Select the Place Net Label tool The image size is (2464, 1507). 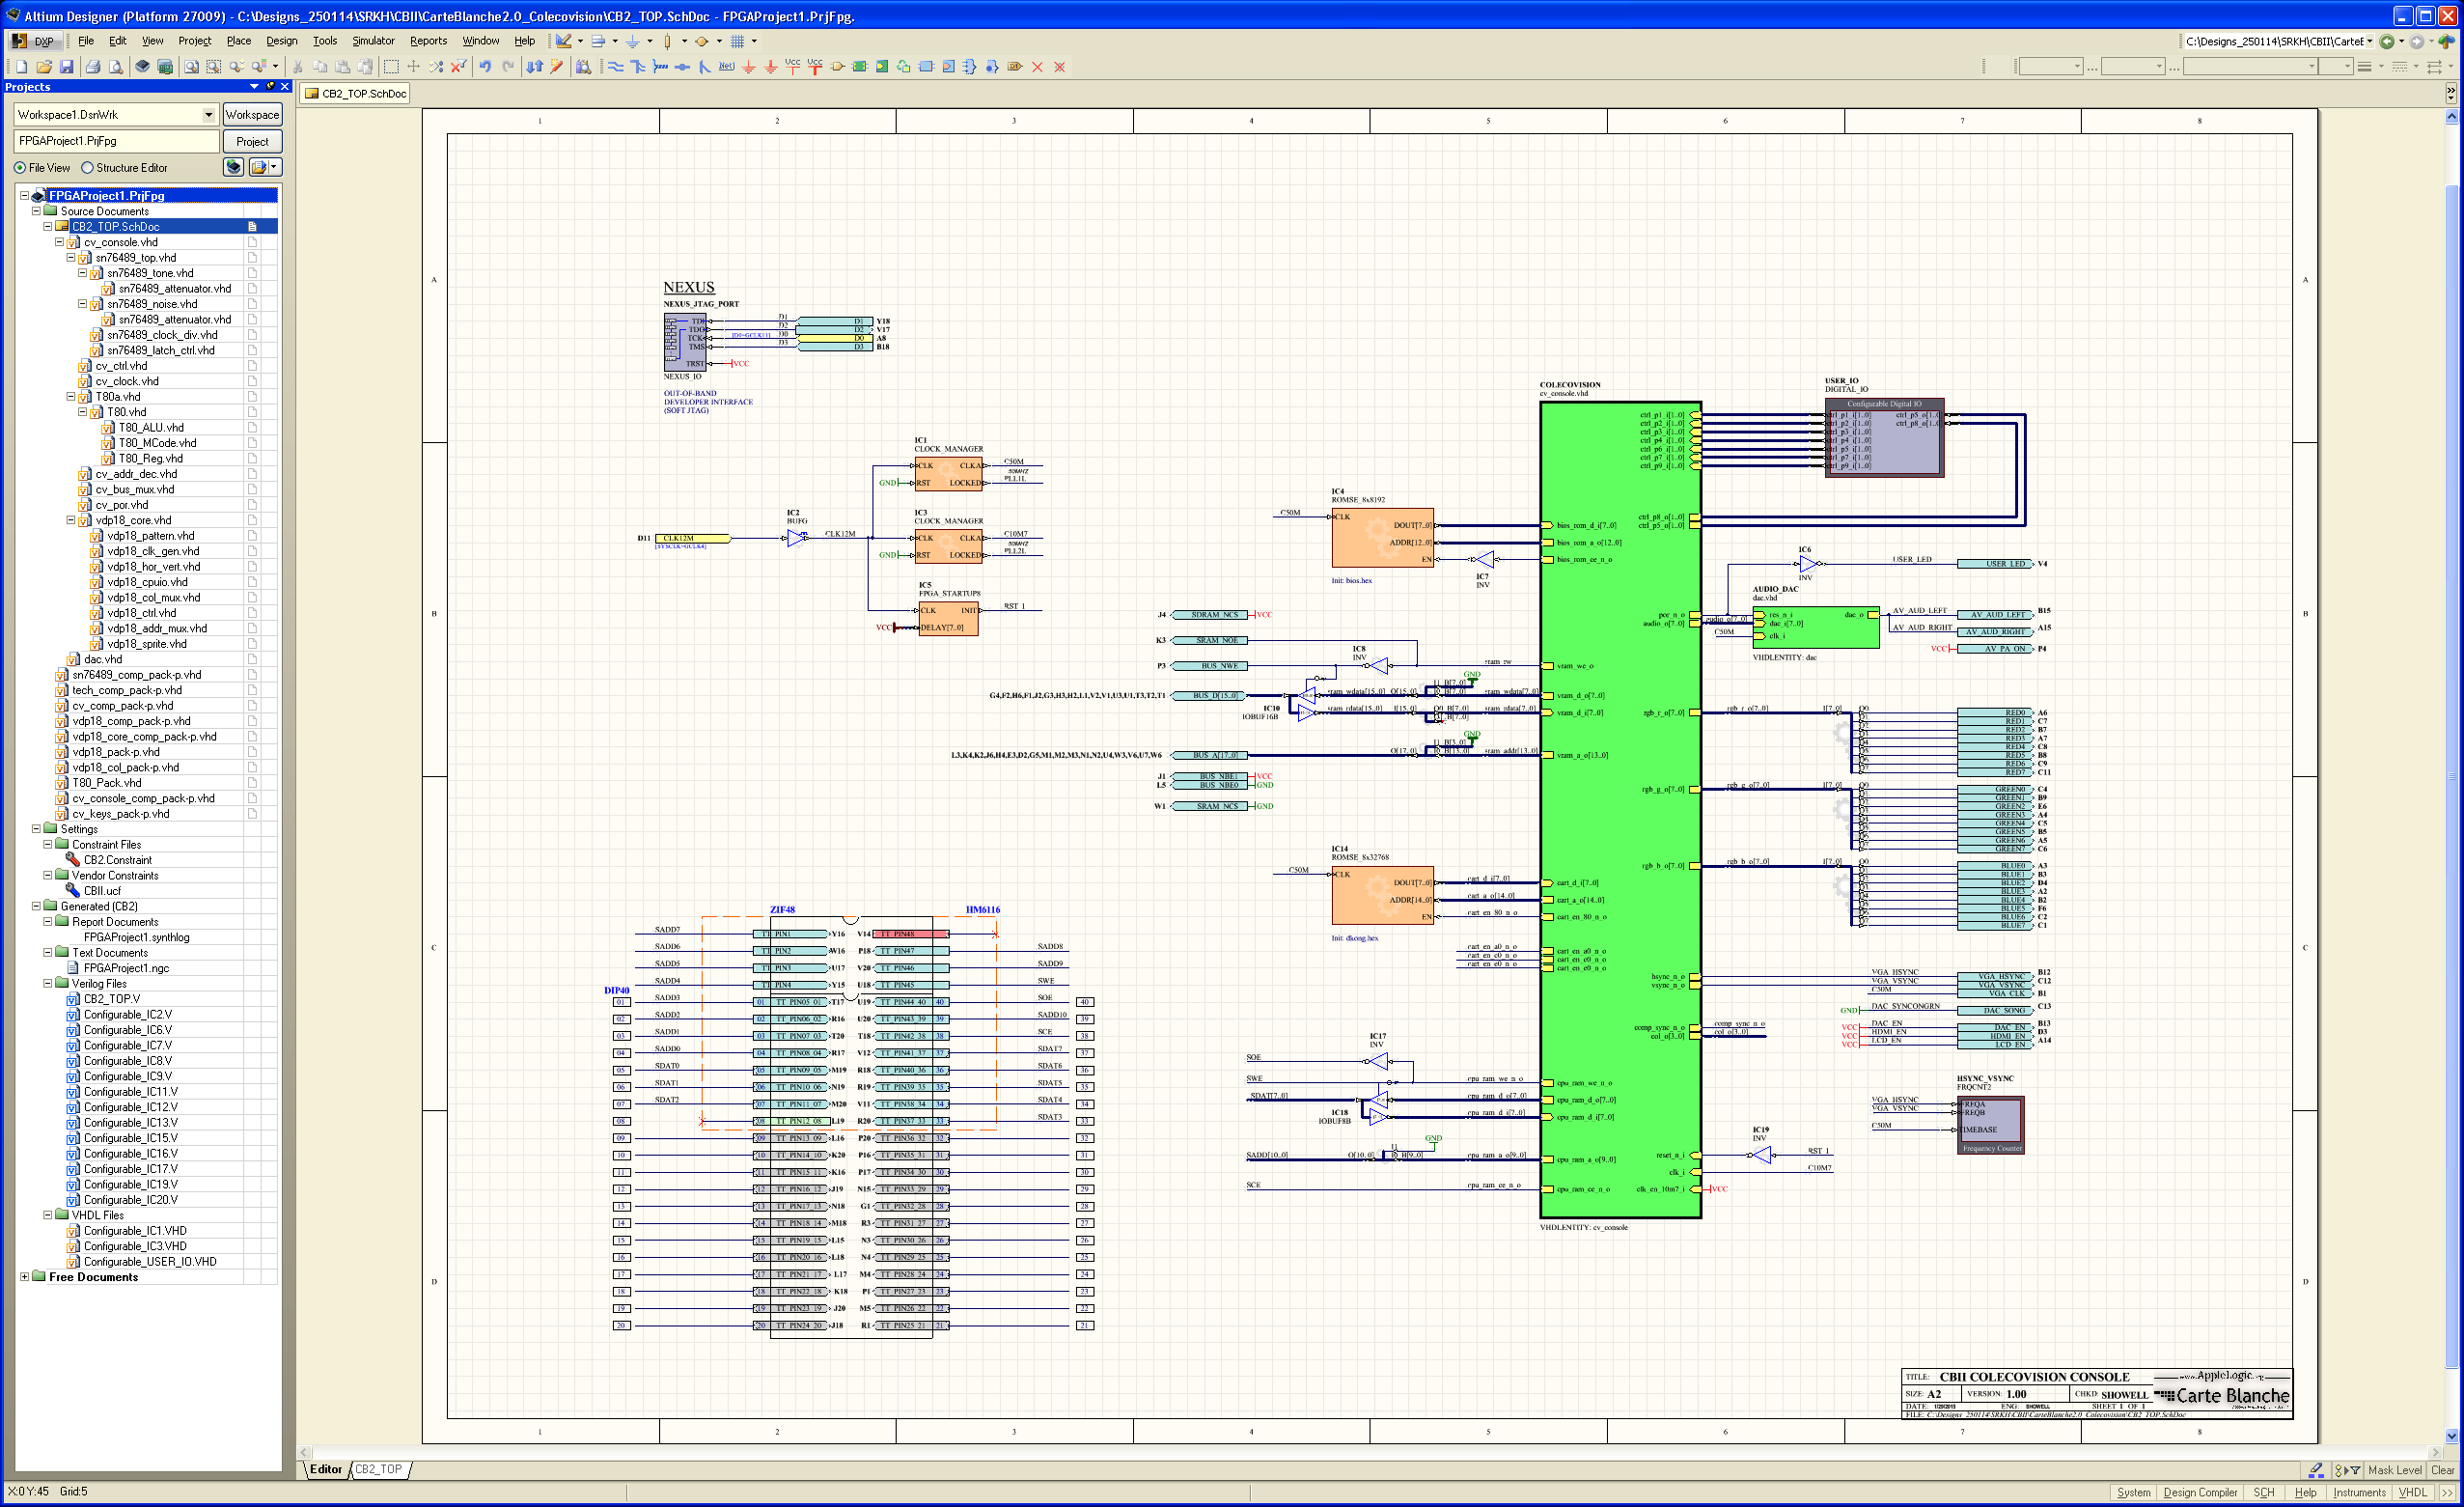click(727, 67)
